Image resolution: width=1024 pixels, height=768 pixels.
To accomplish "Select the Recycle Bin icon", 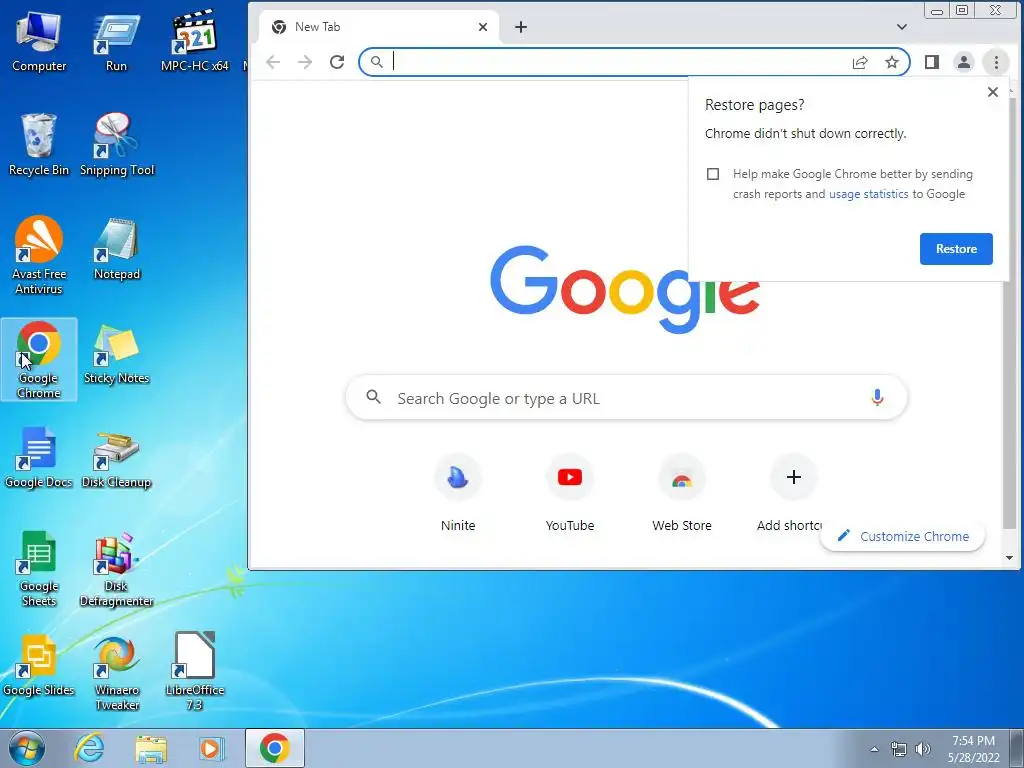I will point(39,145).
